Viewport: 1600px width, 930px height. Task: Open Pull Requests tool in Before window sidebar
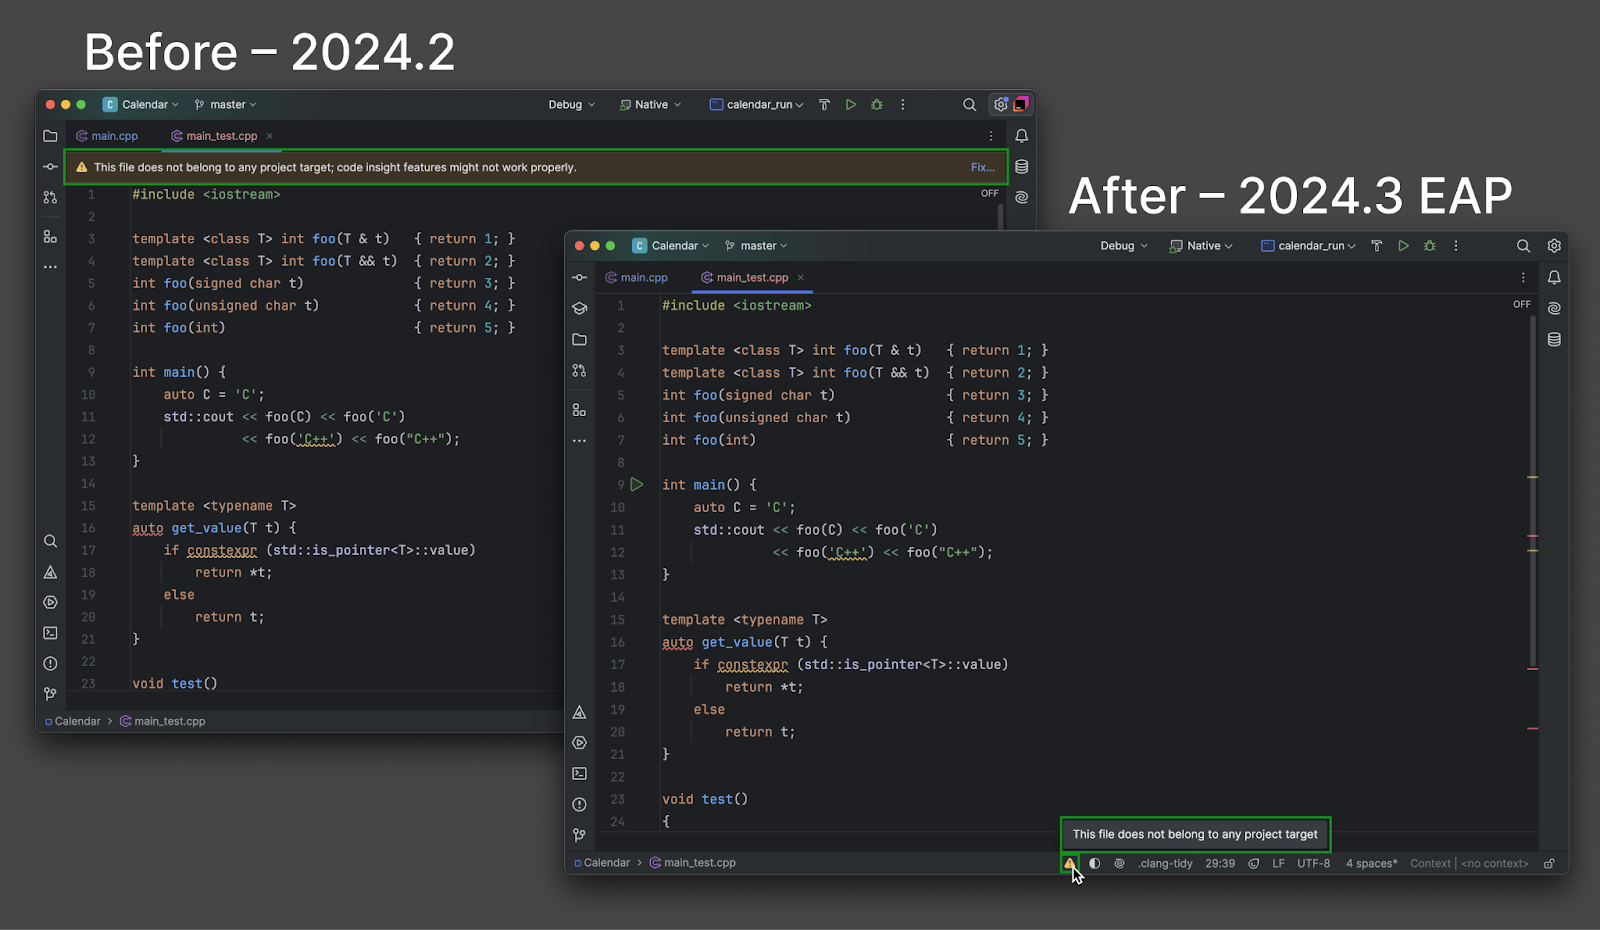point(50,198)
